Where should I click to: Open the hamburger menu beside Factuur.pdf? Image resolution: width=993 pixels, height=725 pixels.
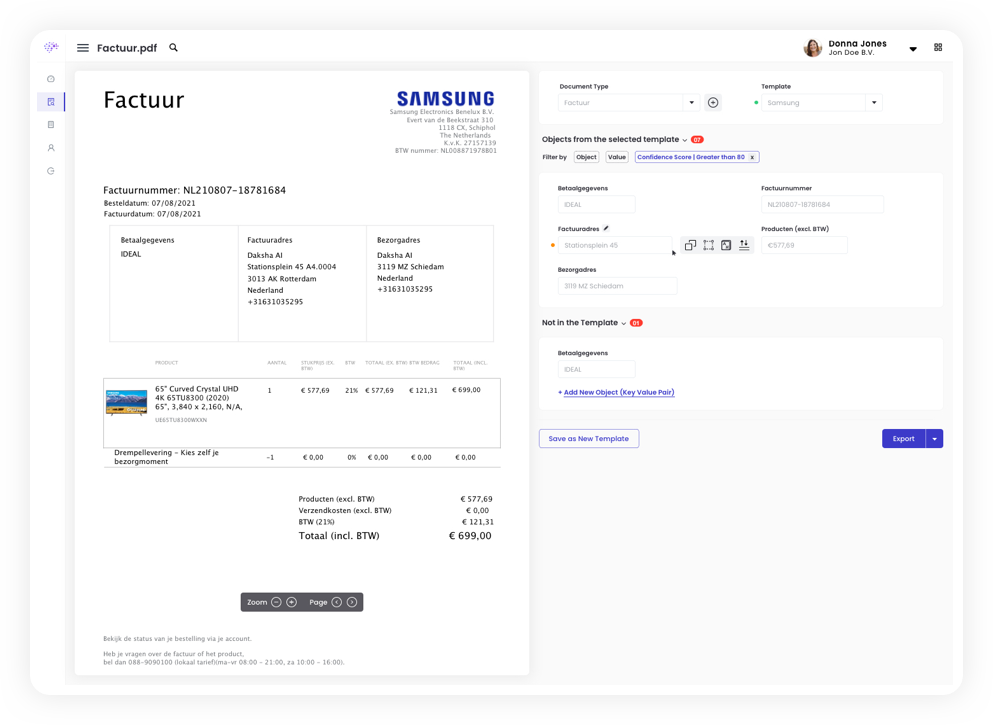click(83, 48)
